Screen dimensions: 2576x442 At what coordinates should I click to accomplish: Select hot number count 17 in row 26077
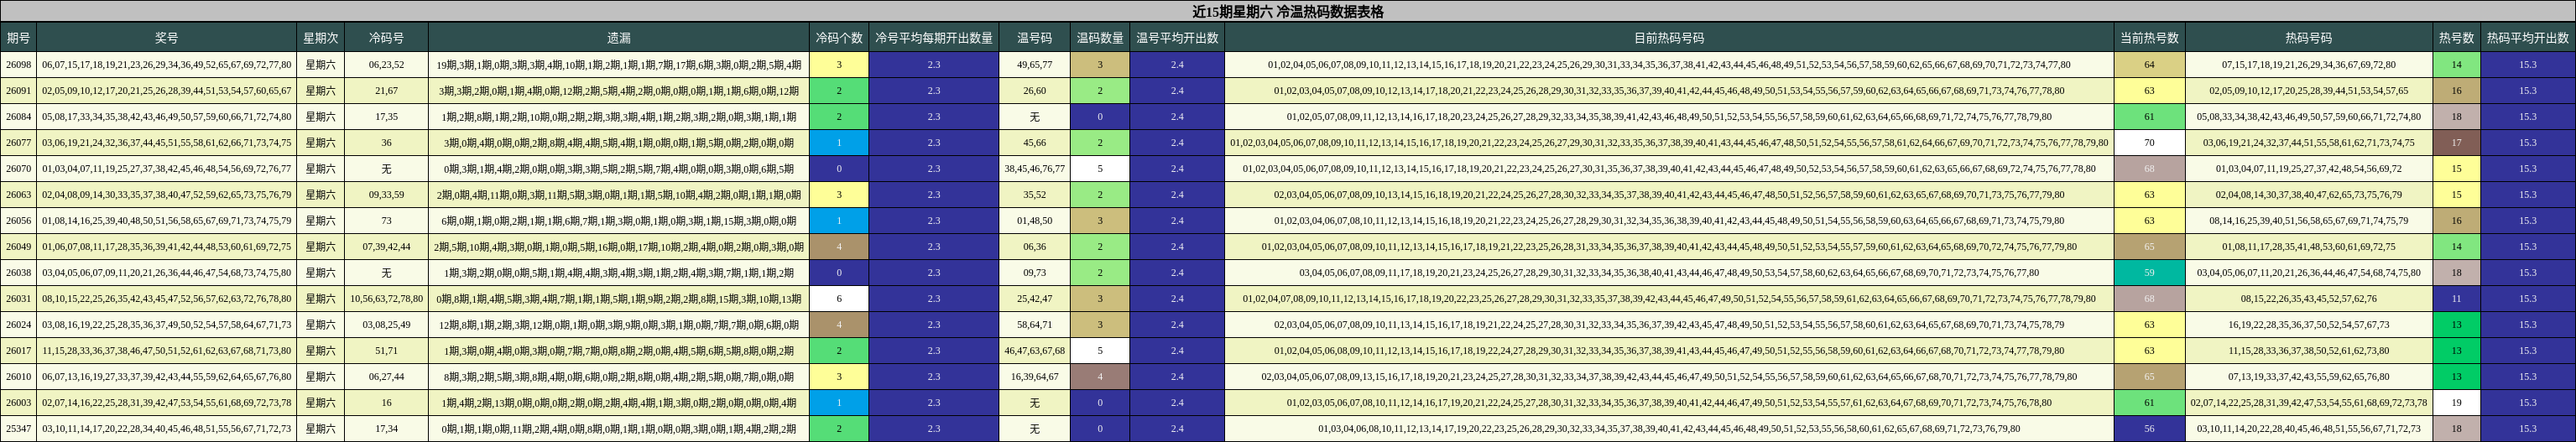tap(2456, 143)
